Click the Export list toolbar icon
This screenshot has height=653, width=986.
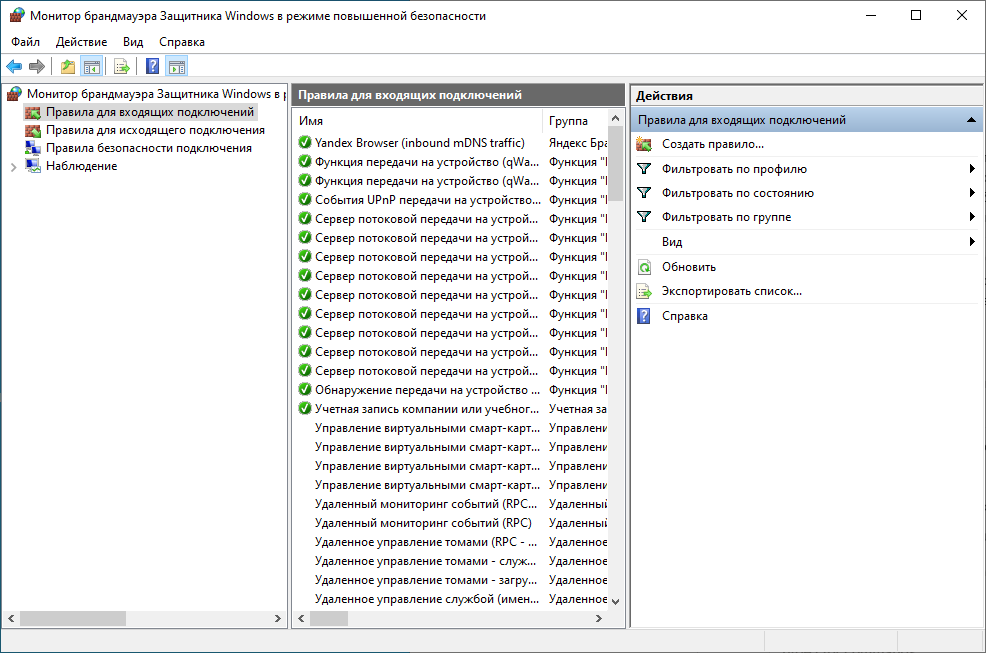click(122, 66)
